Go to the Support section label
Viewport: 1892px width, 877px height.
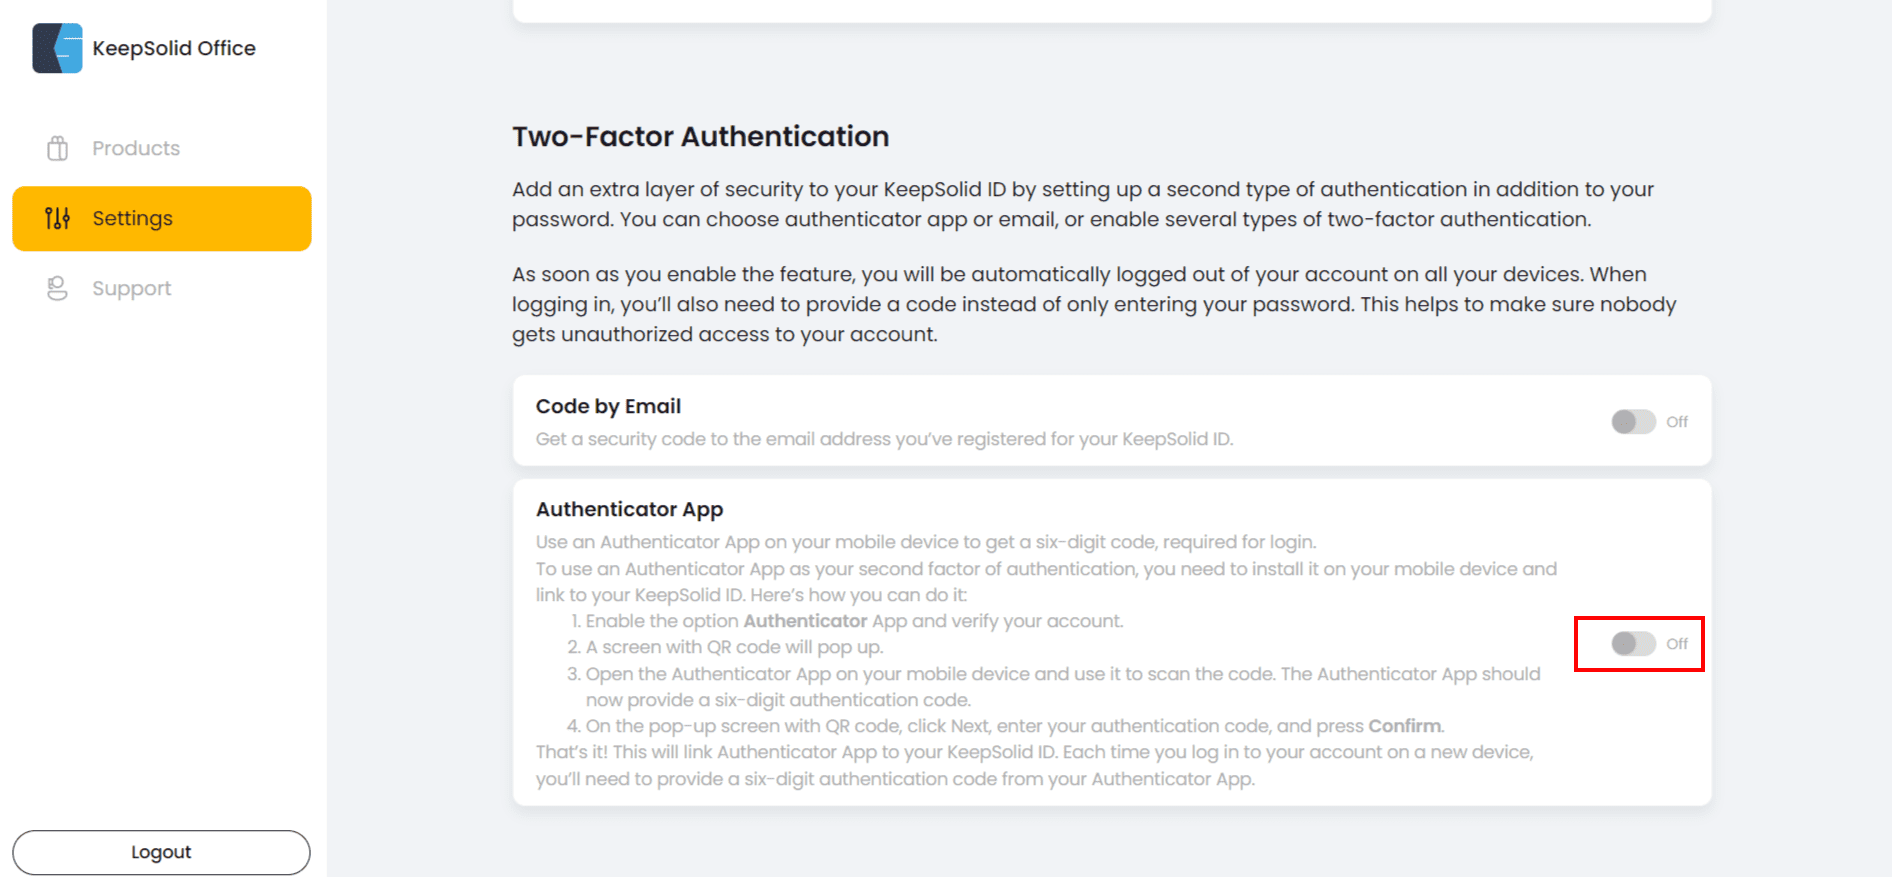(x=132, y=288)
